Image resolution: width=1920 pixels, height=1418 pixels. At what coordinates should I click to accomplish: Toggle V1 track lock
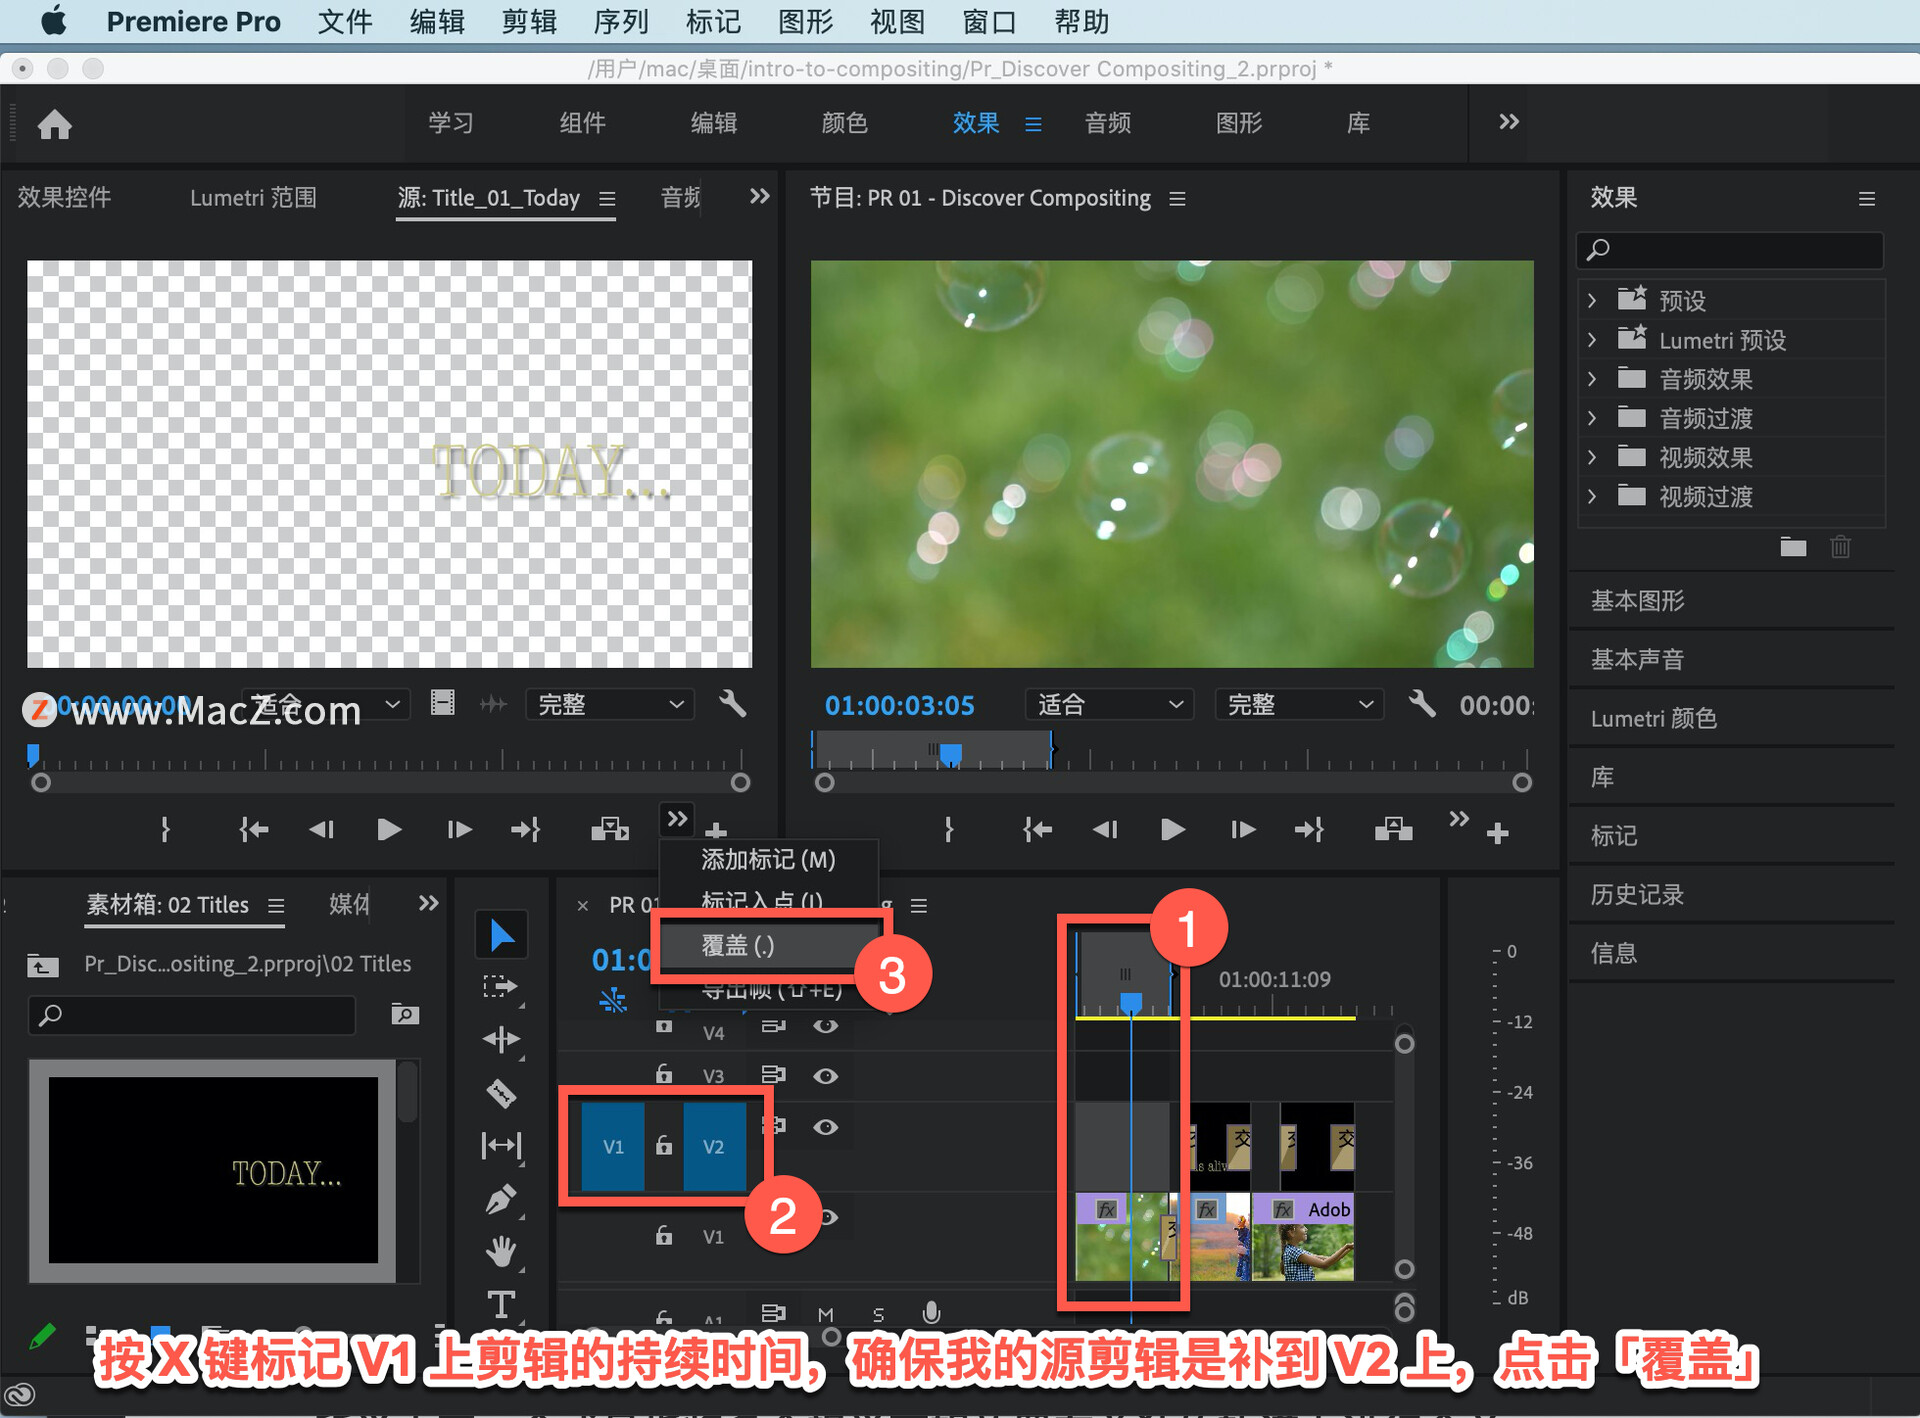click(x=664, y=1235)
